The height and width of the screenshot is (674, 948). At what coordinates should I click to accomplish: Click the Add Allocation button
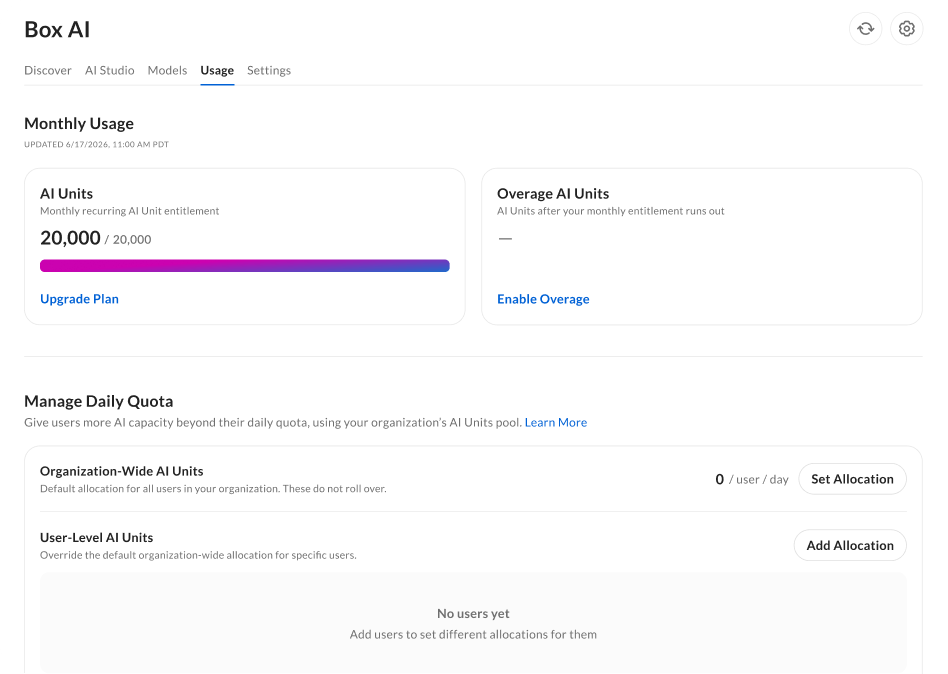coord(850,545)
